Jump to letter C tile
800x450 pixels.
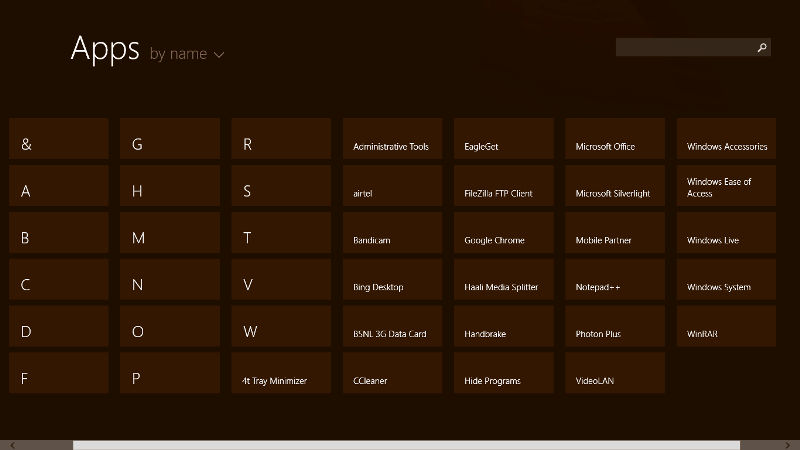coord(59,280)
